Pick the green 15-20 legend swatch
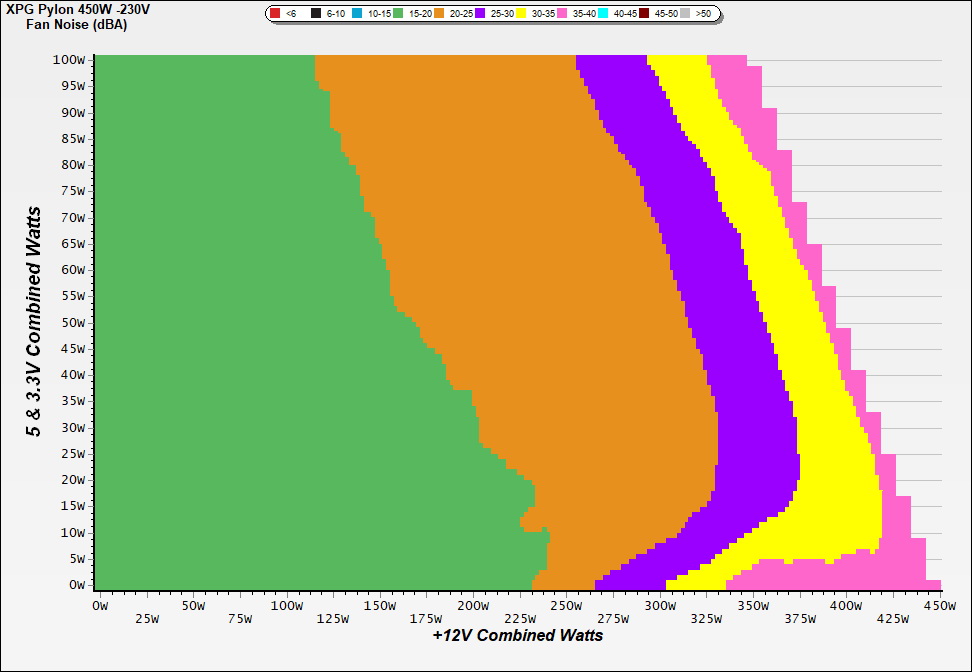The height and width of the screenshot is (672, 972). [398, 14]
